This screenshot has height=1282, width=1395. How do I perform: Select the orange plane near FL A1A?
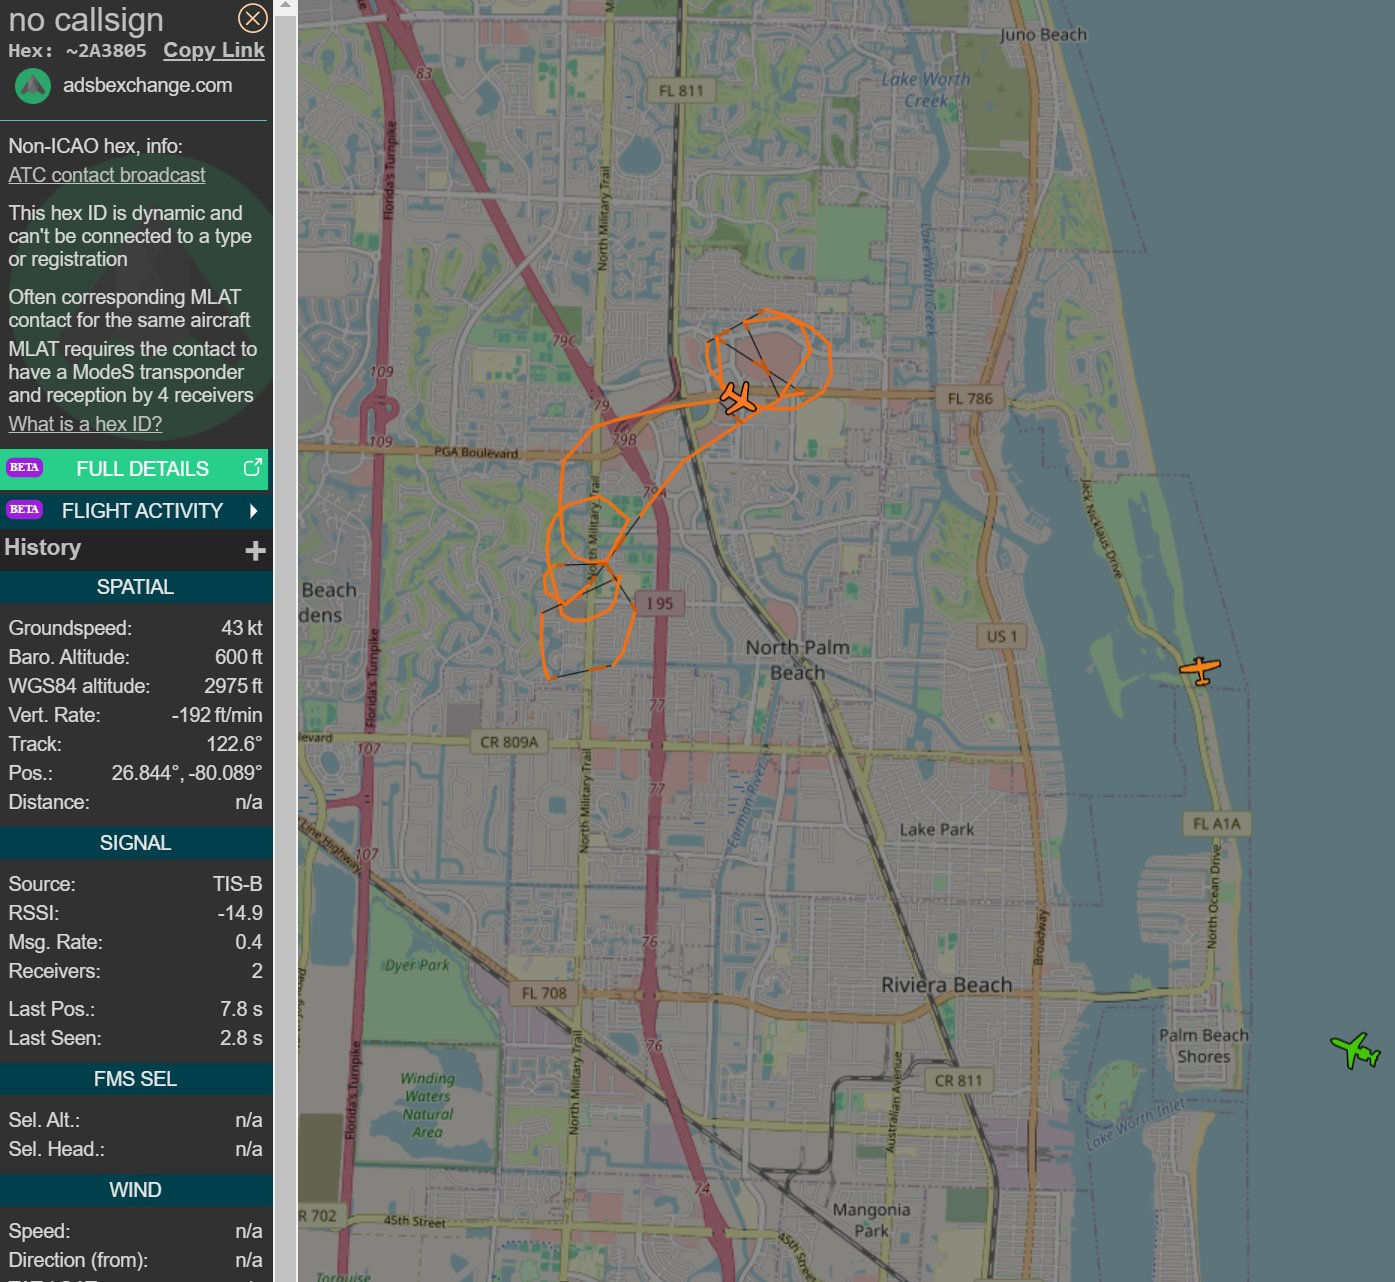pyautogui.click(x=1199, y=669)
